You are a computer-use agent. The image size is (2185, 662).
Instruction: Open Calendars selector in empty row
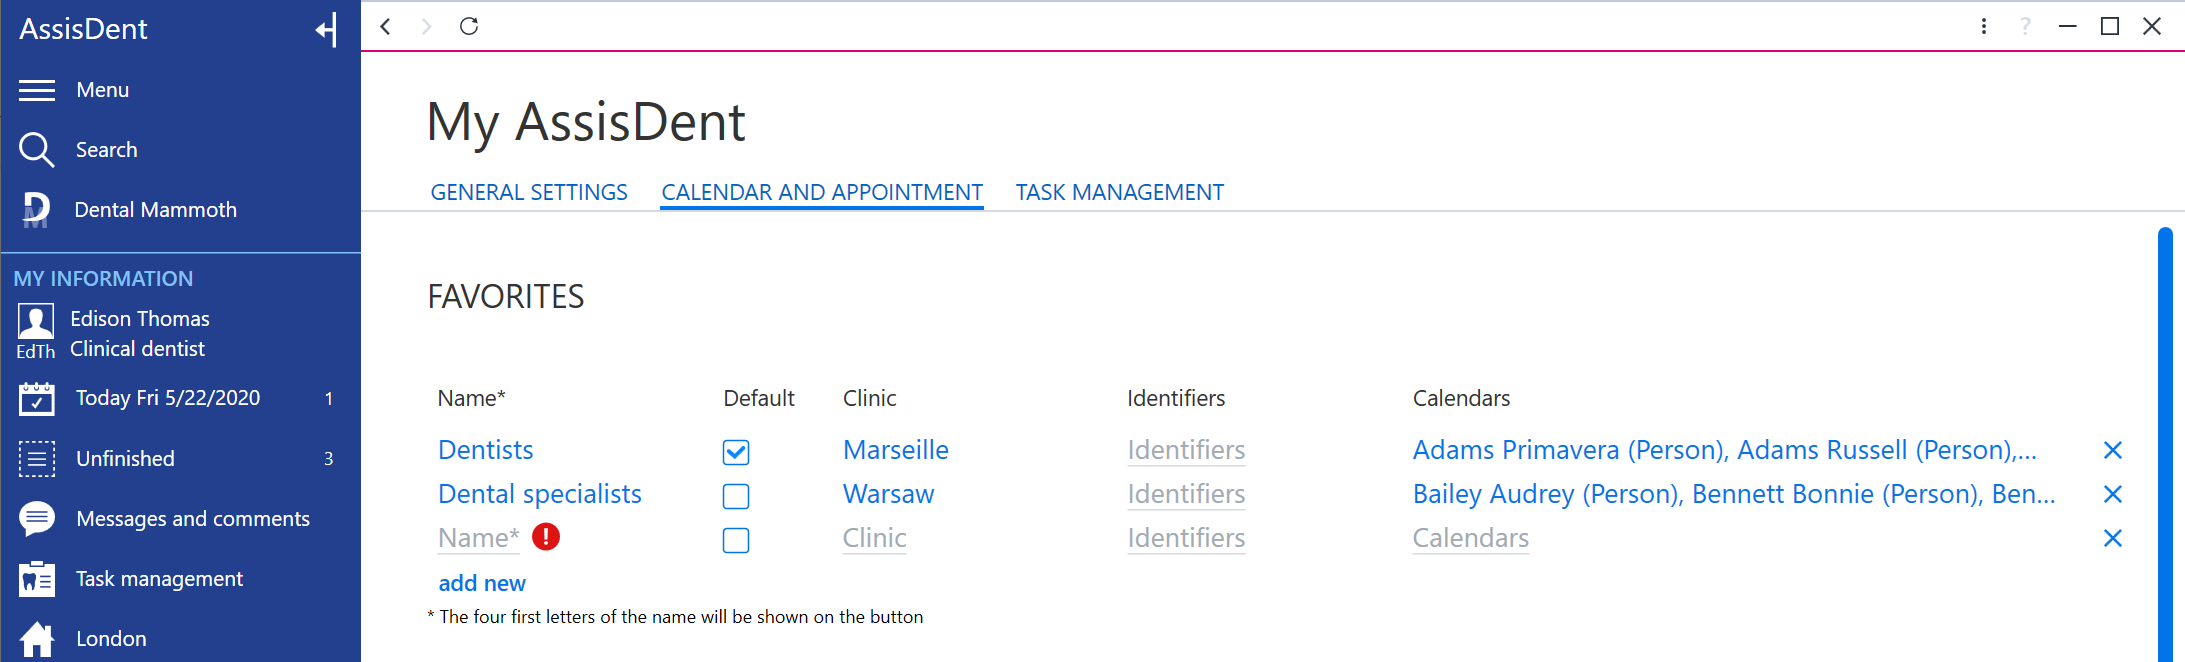[1471, 538]
